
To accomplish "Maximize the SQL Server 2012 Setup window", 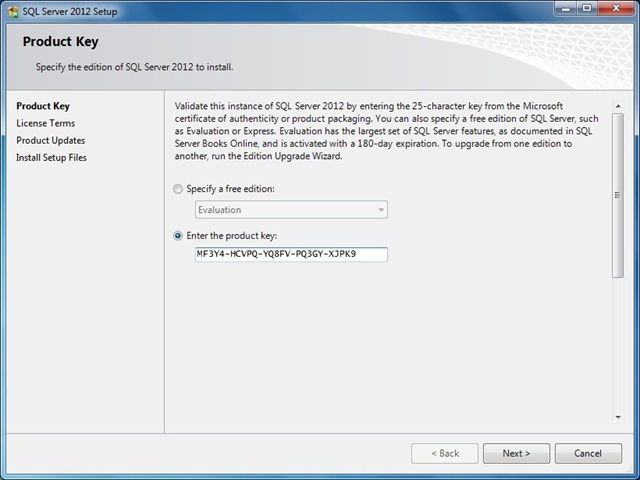I will pos(587,8).
